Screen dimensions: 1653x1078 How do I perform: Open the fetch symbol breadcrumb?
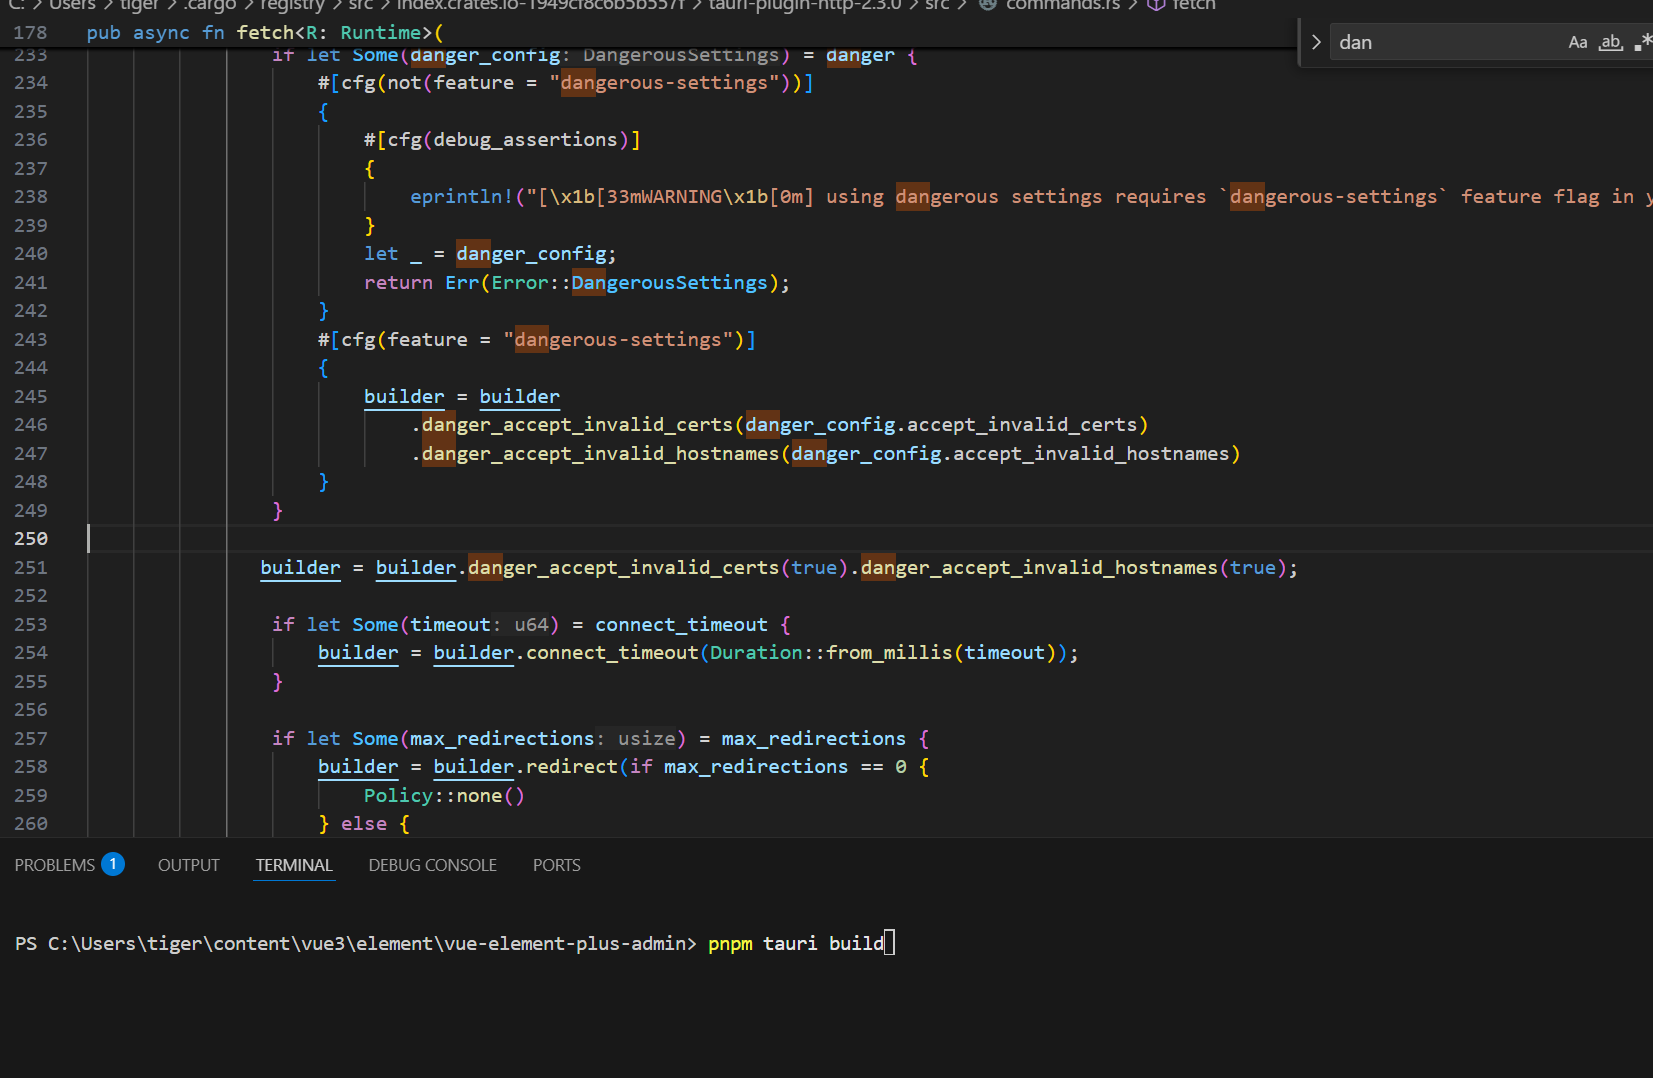tap(1194, 5)
